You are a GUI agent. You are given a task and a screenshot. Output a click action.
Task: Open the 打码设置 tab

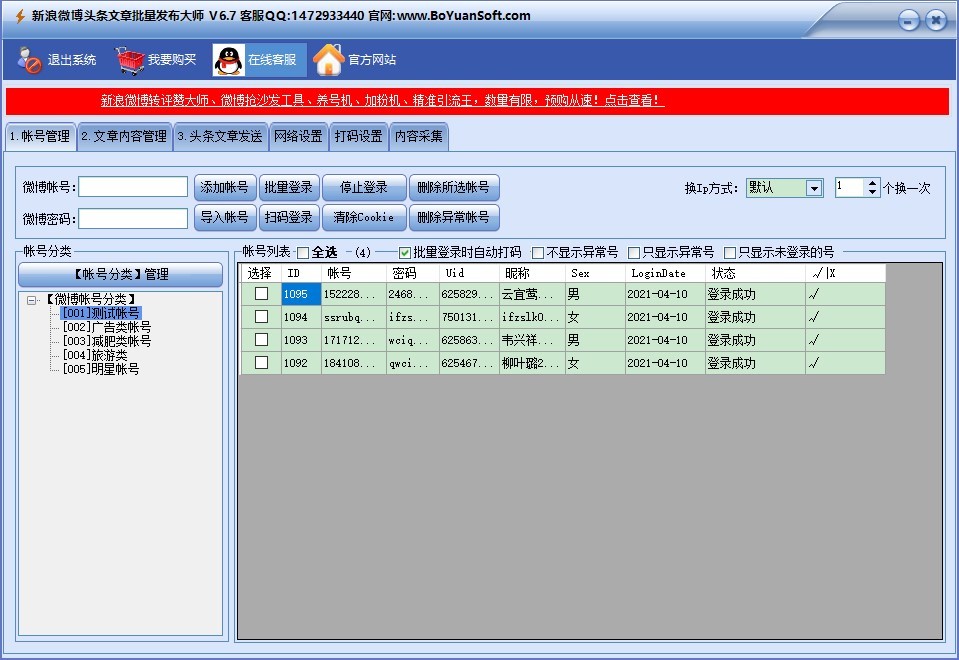[x=358, y=136]
